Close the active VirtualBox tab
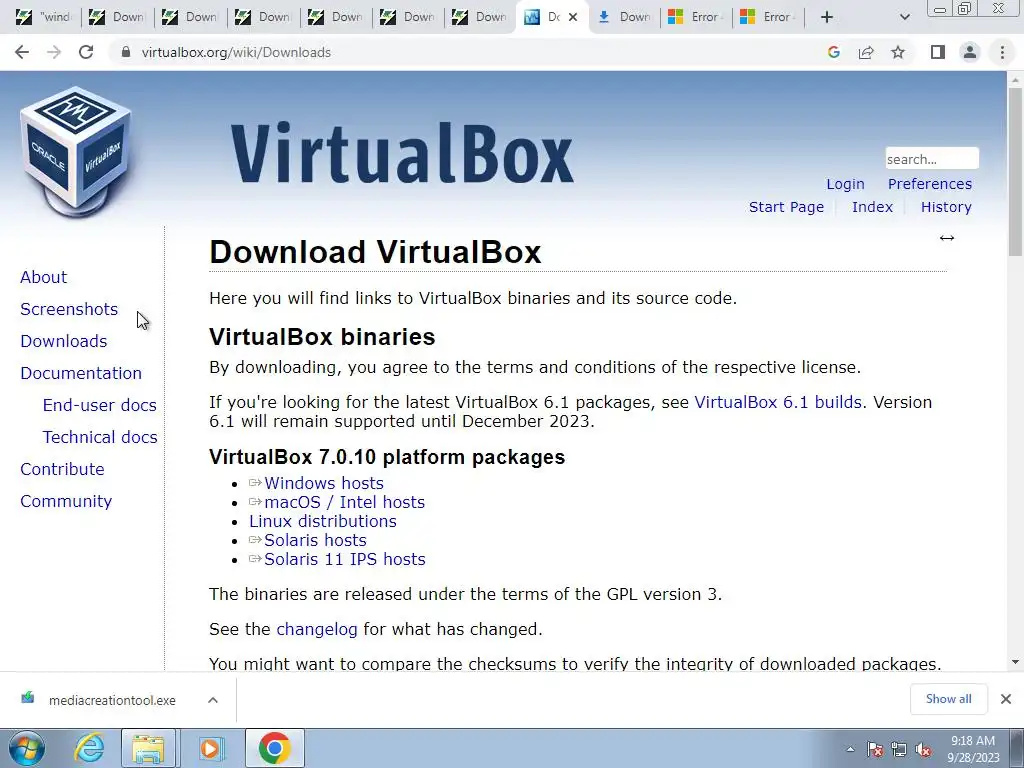This screenshot has width=1024, height=768. (x=573, y=17)
